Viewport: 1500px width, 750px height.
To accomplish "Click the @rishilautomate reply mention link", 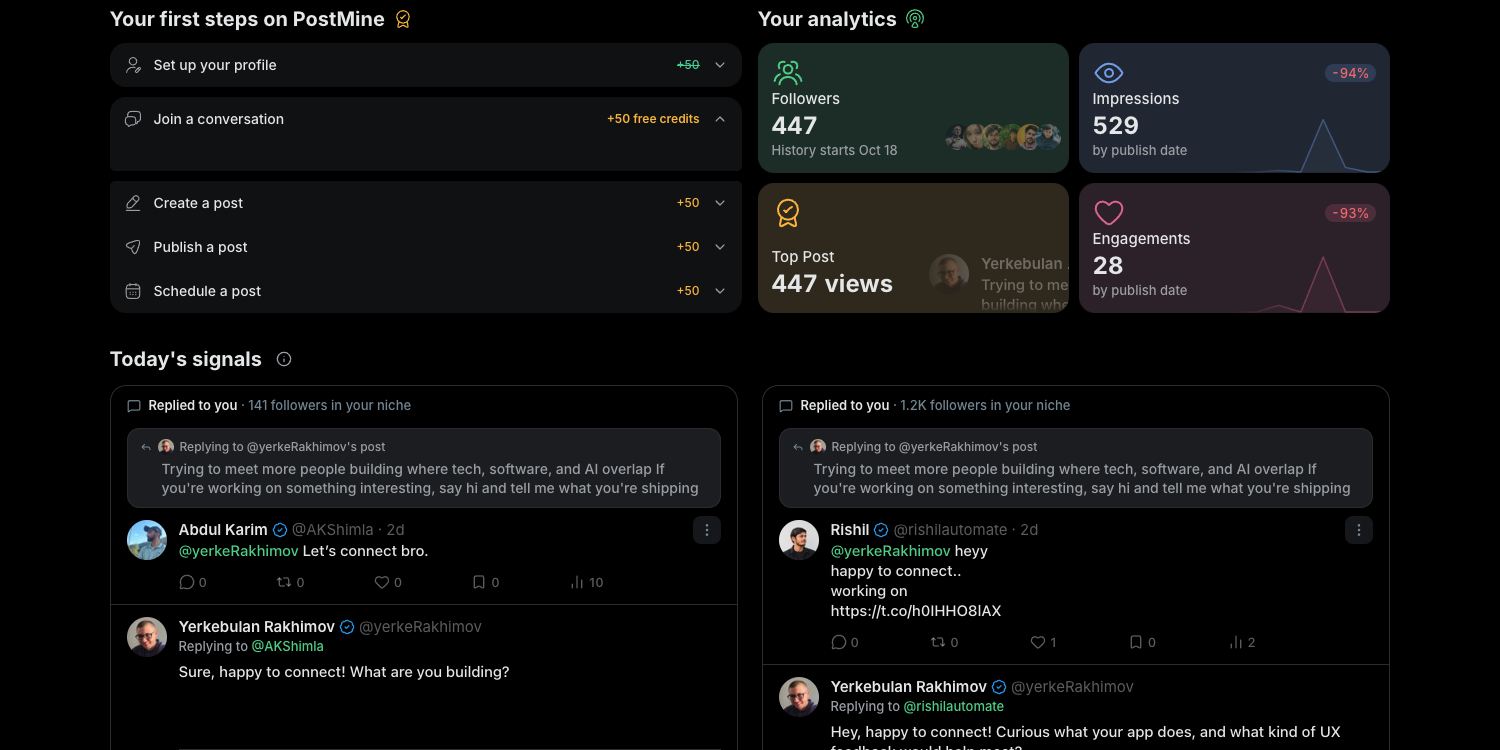I will point(956,707).
